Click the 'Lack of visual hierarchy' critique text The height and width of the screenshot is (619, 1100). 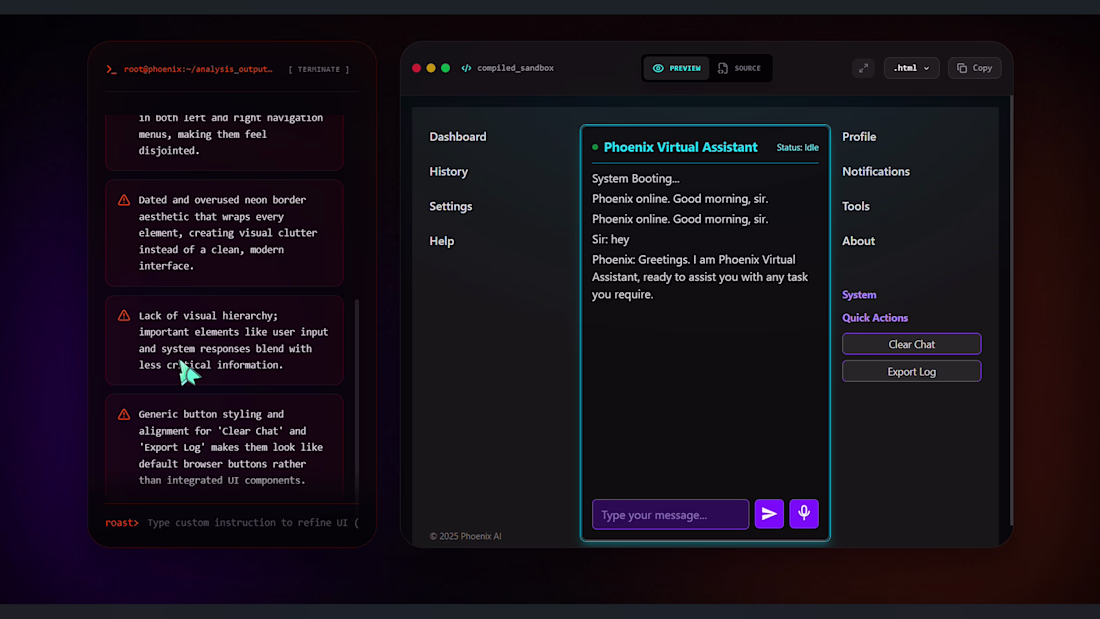click(x=234, y=340)
